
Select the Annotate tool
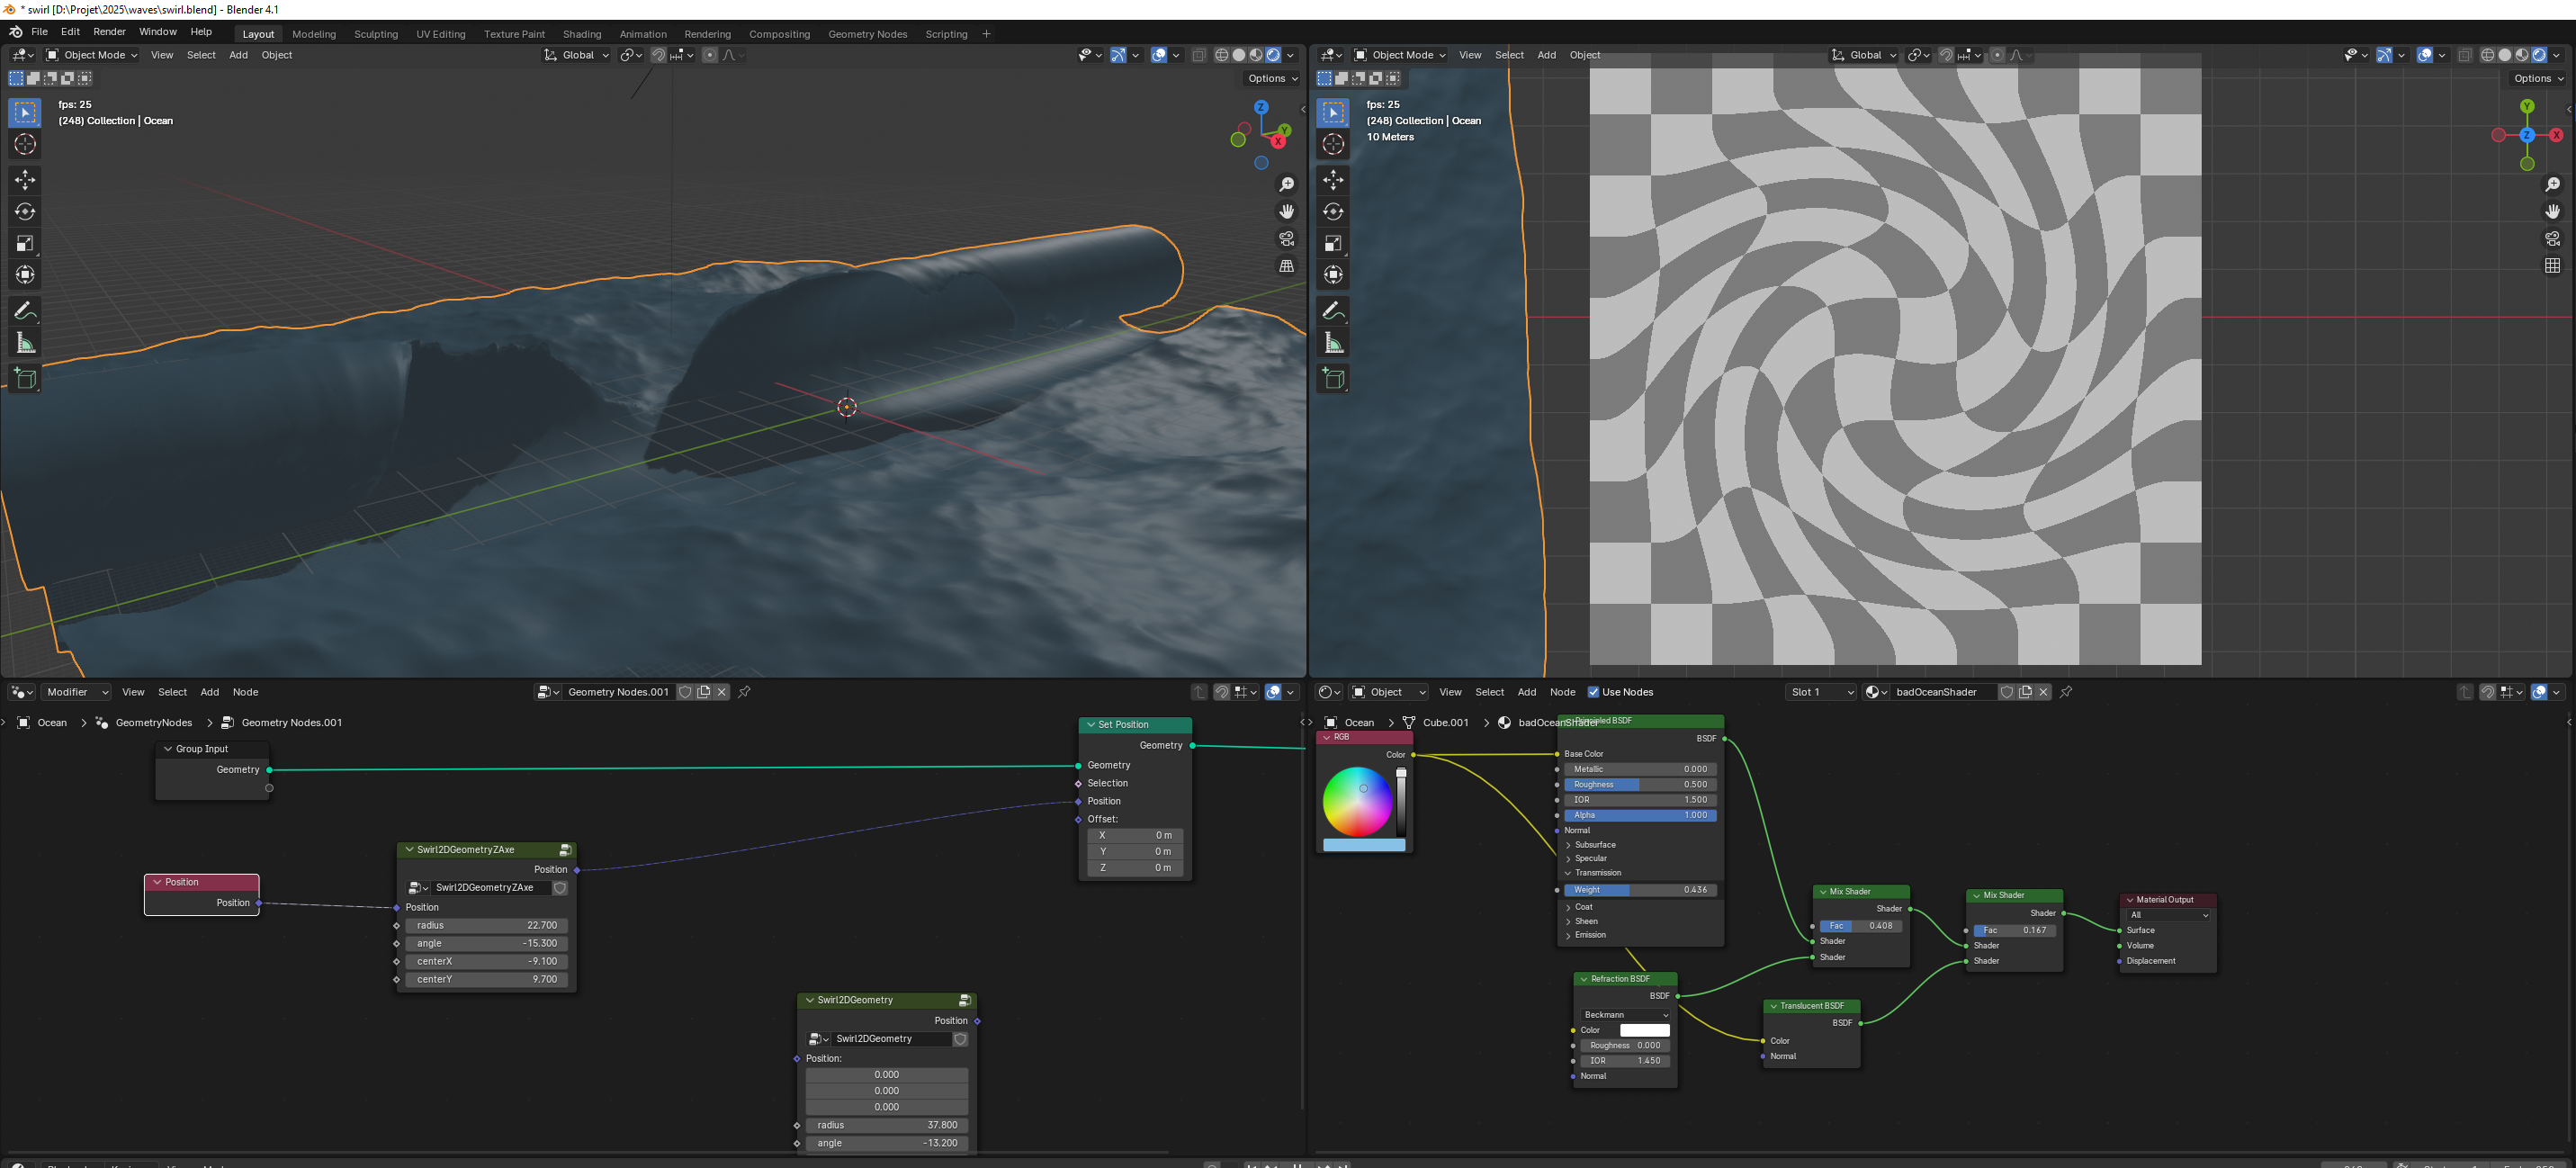click(x=25, y=310)
